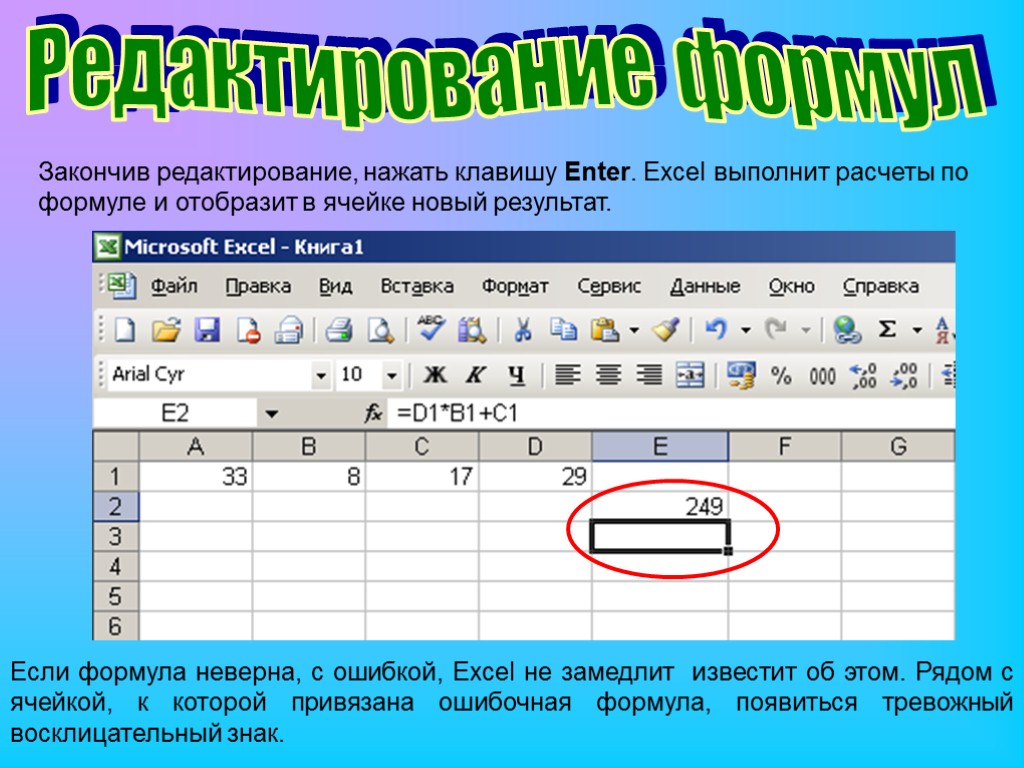Undo the last action arrow icon
This screenshot has height=768, width=1024.
tap(716, 329)
